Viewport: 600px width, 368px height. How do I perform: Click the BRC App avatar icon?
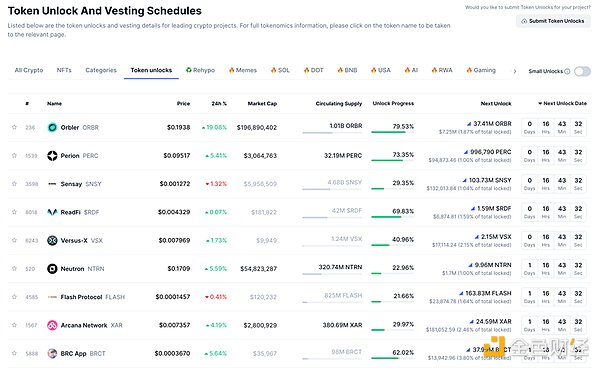pyautogui.click(x=52, y=353)
